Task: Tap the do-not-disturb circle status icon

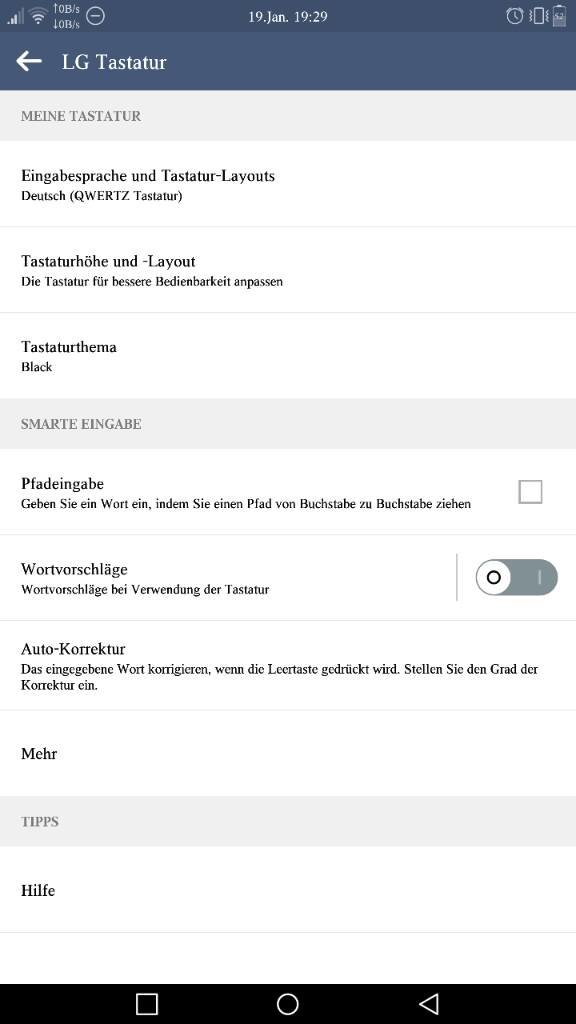Action: coord(95,16)
